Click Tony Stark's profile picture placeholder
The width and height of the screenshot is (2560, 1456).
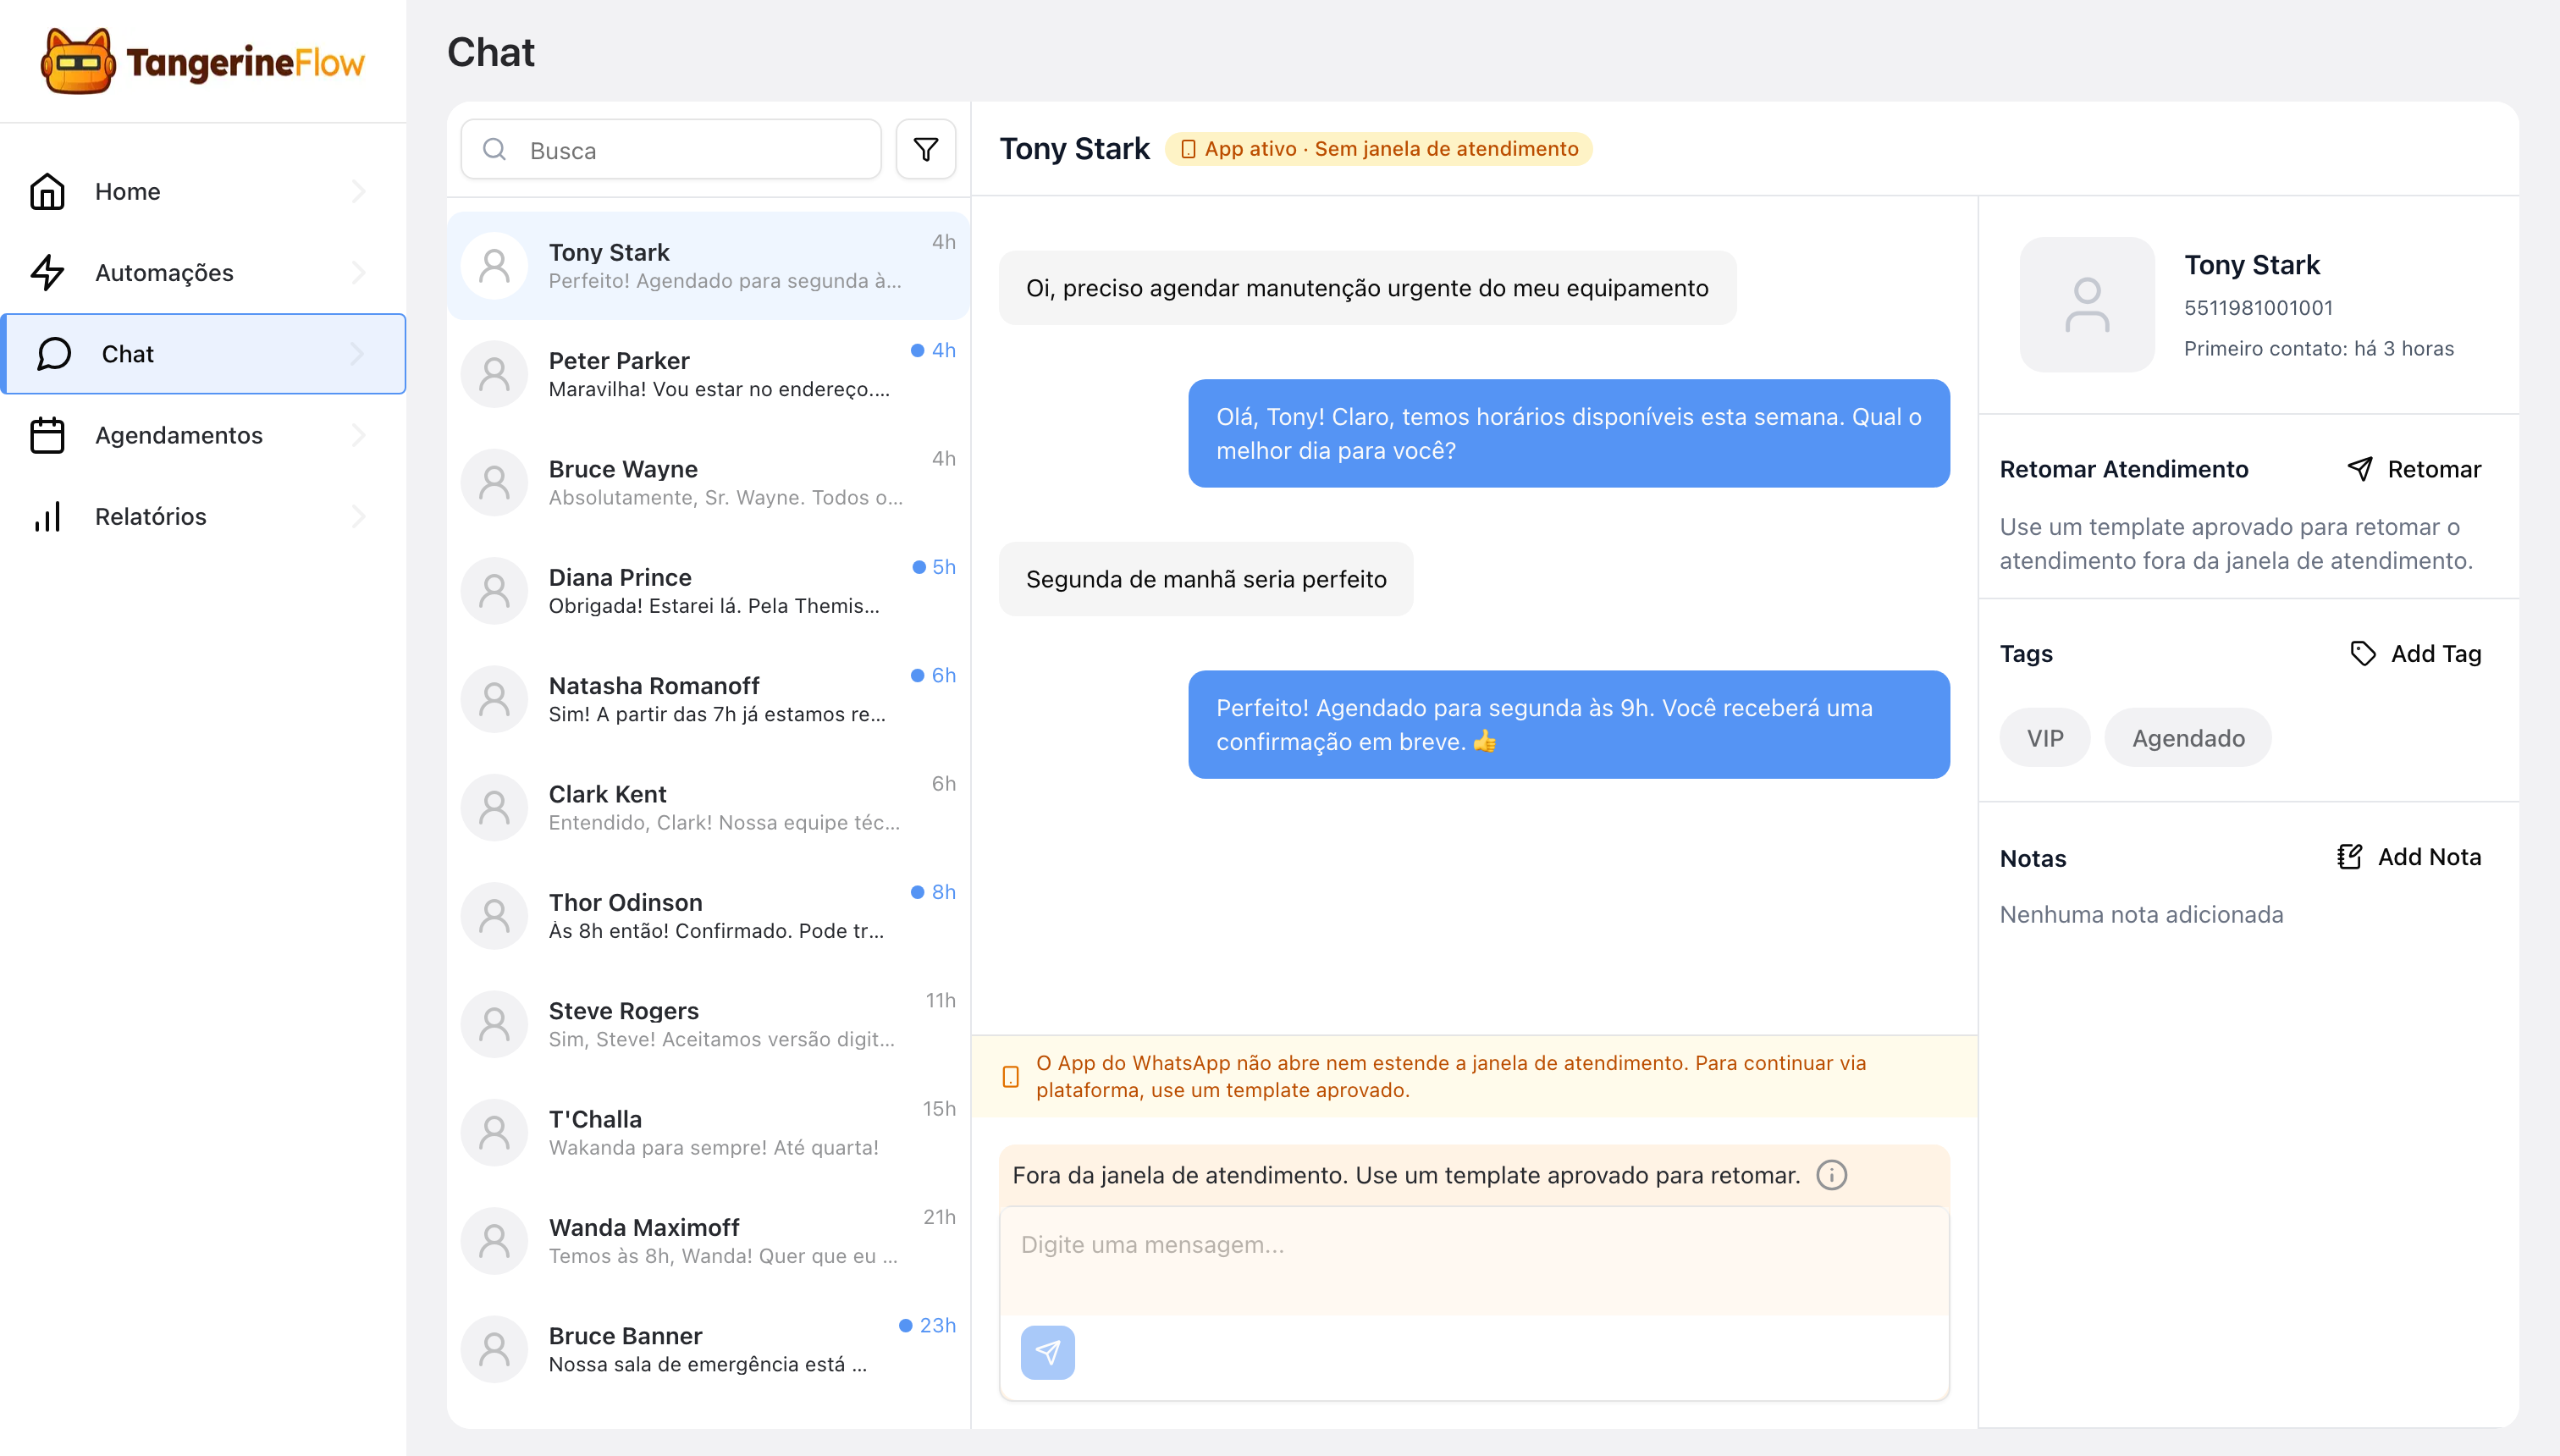point(2087,305)
